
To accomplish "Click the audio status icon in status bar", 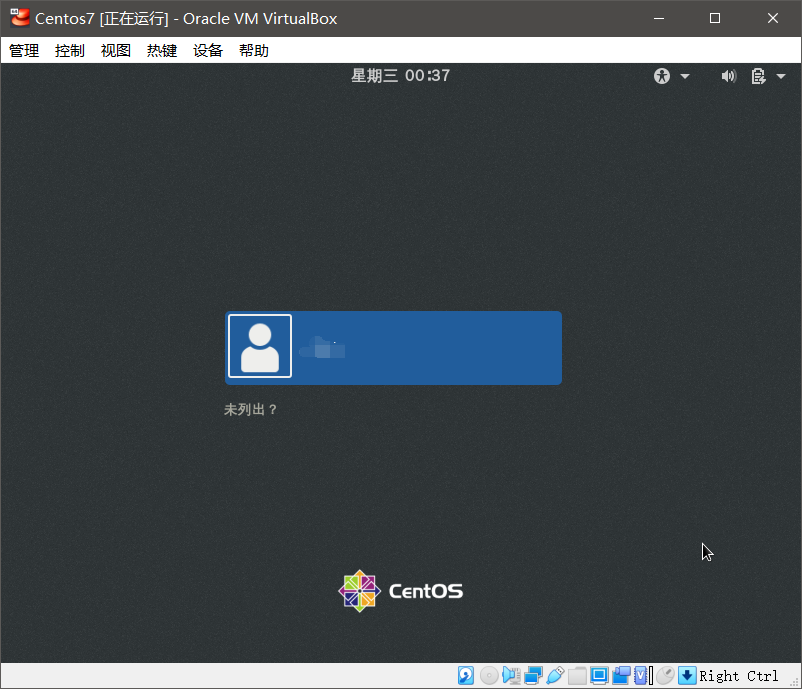I will pos(511,676).
